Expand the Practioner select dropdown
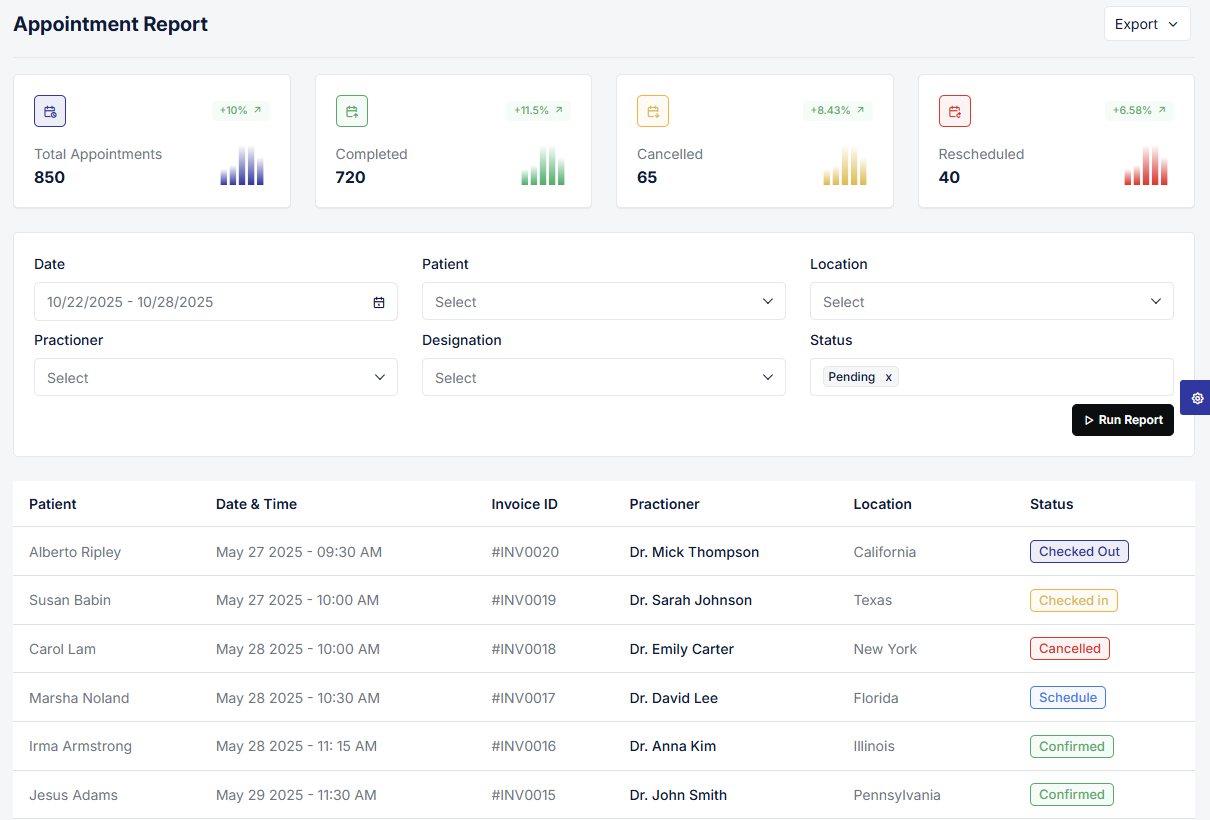Image resolution: width=1210 pixels, height=820 pixels. click(x=216, y=377)
